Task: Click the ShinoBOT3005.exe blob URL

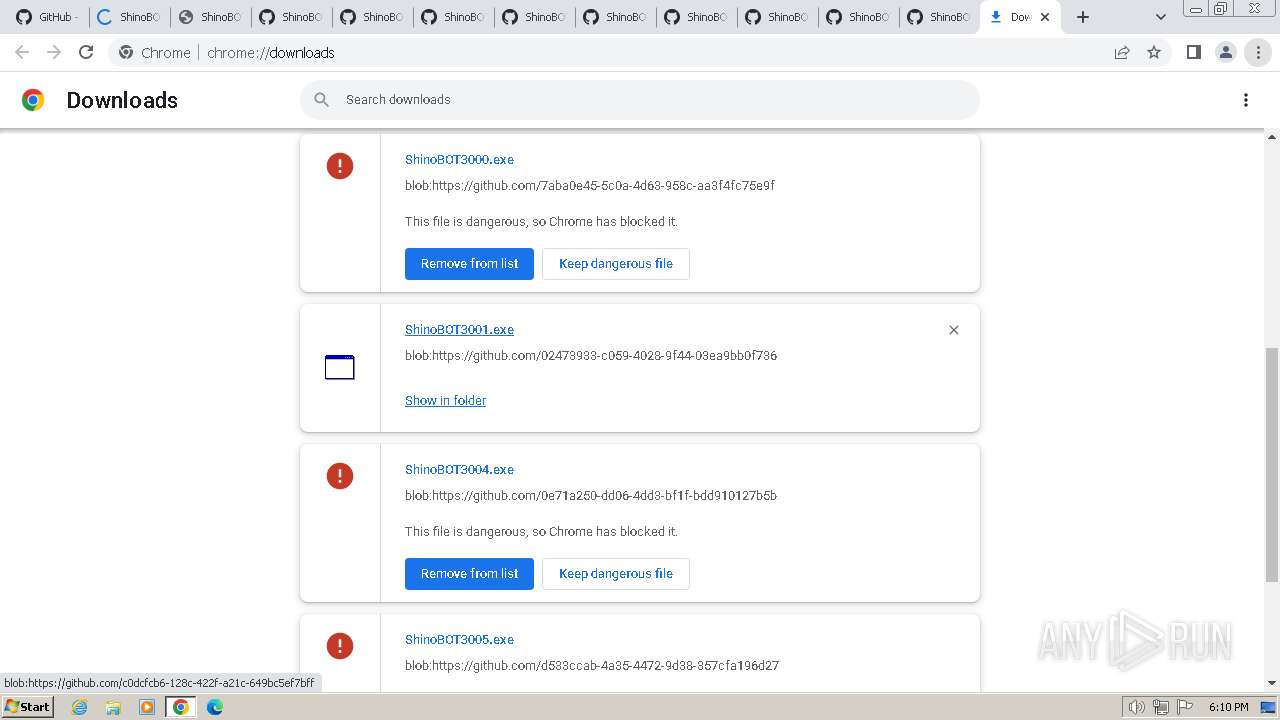Action: [592, 665]
